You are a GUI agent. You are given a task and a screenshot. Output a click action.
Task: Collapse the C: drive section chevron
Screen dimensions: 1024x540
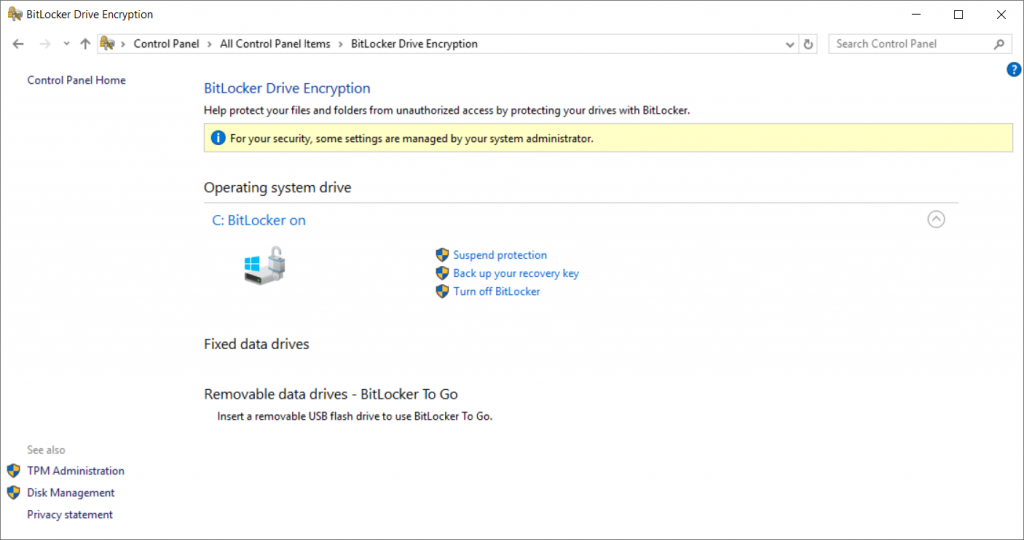click(936, 219)
